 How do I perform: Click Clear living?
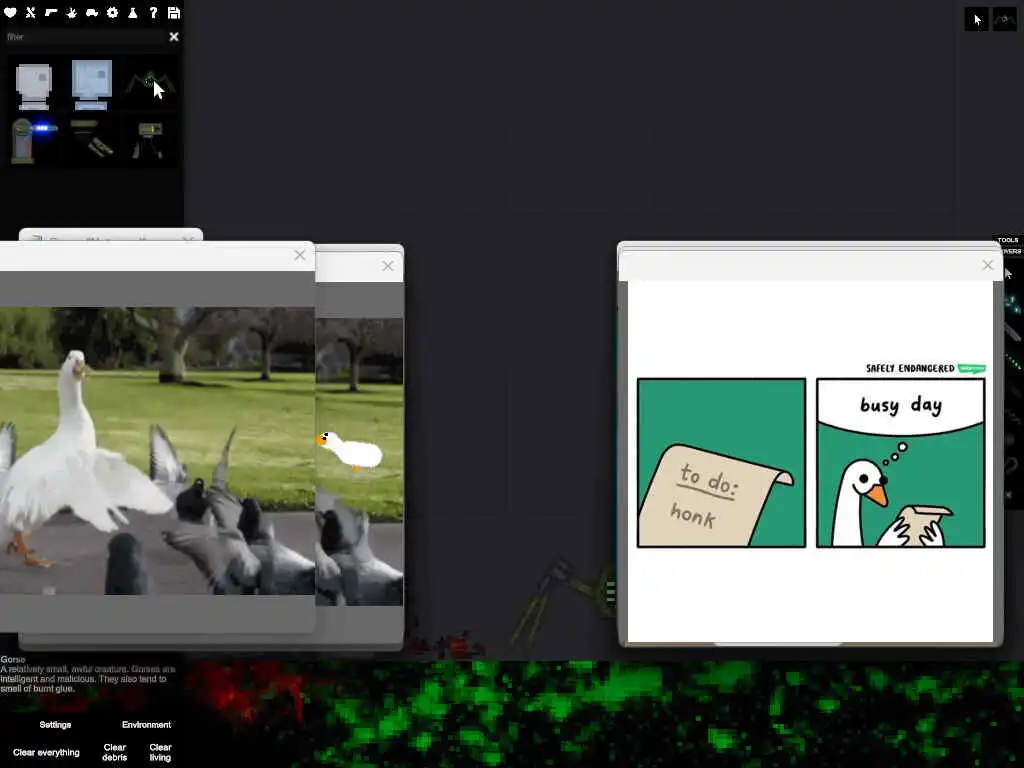pos(160,752)
